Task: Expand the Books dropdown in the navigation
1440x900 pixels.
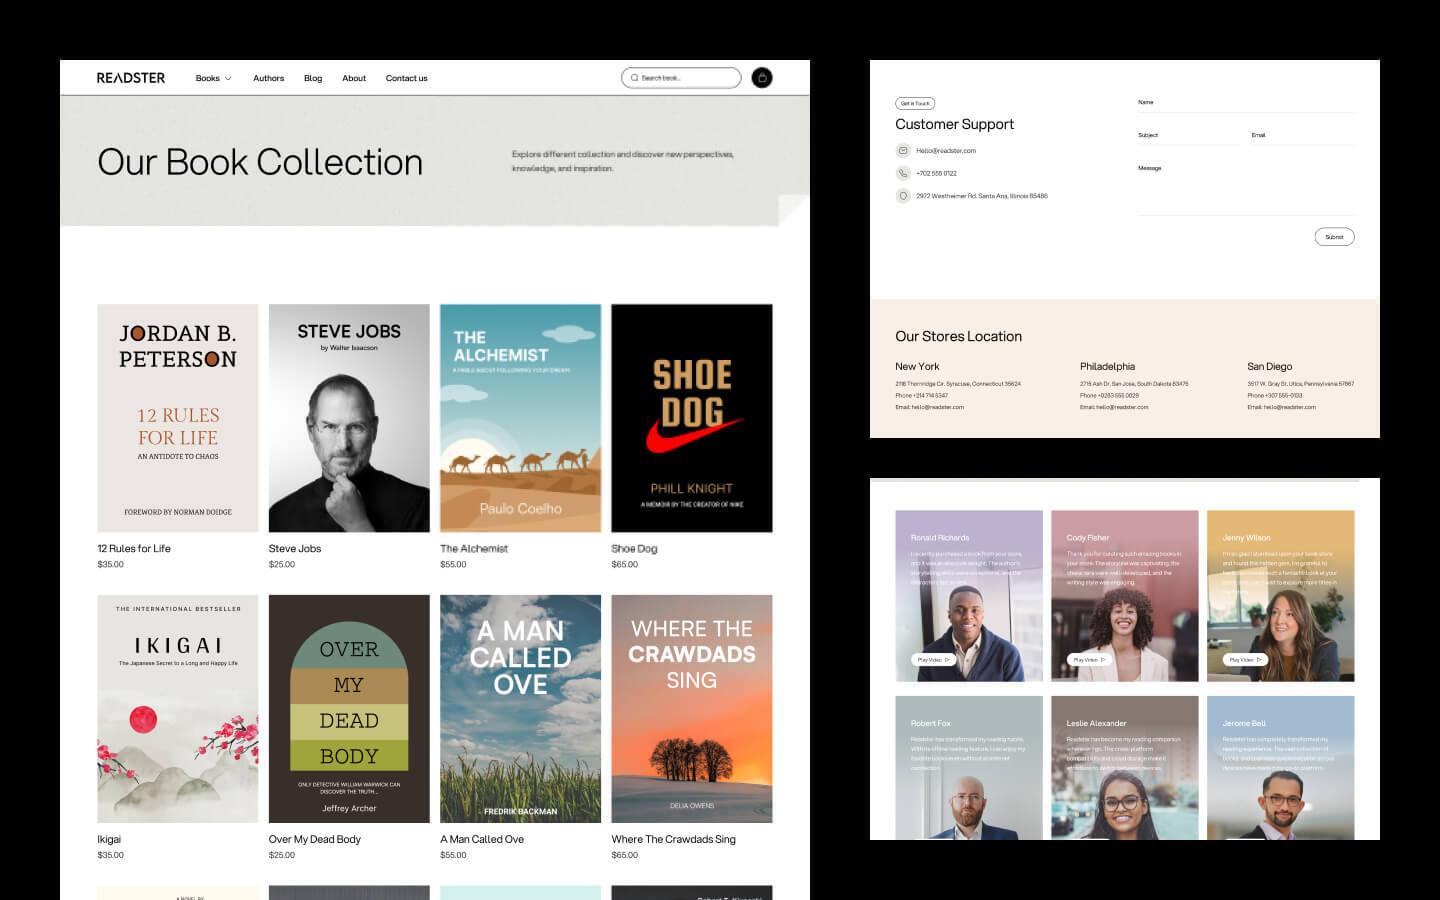Action: coord(212,77)
